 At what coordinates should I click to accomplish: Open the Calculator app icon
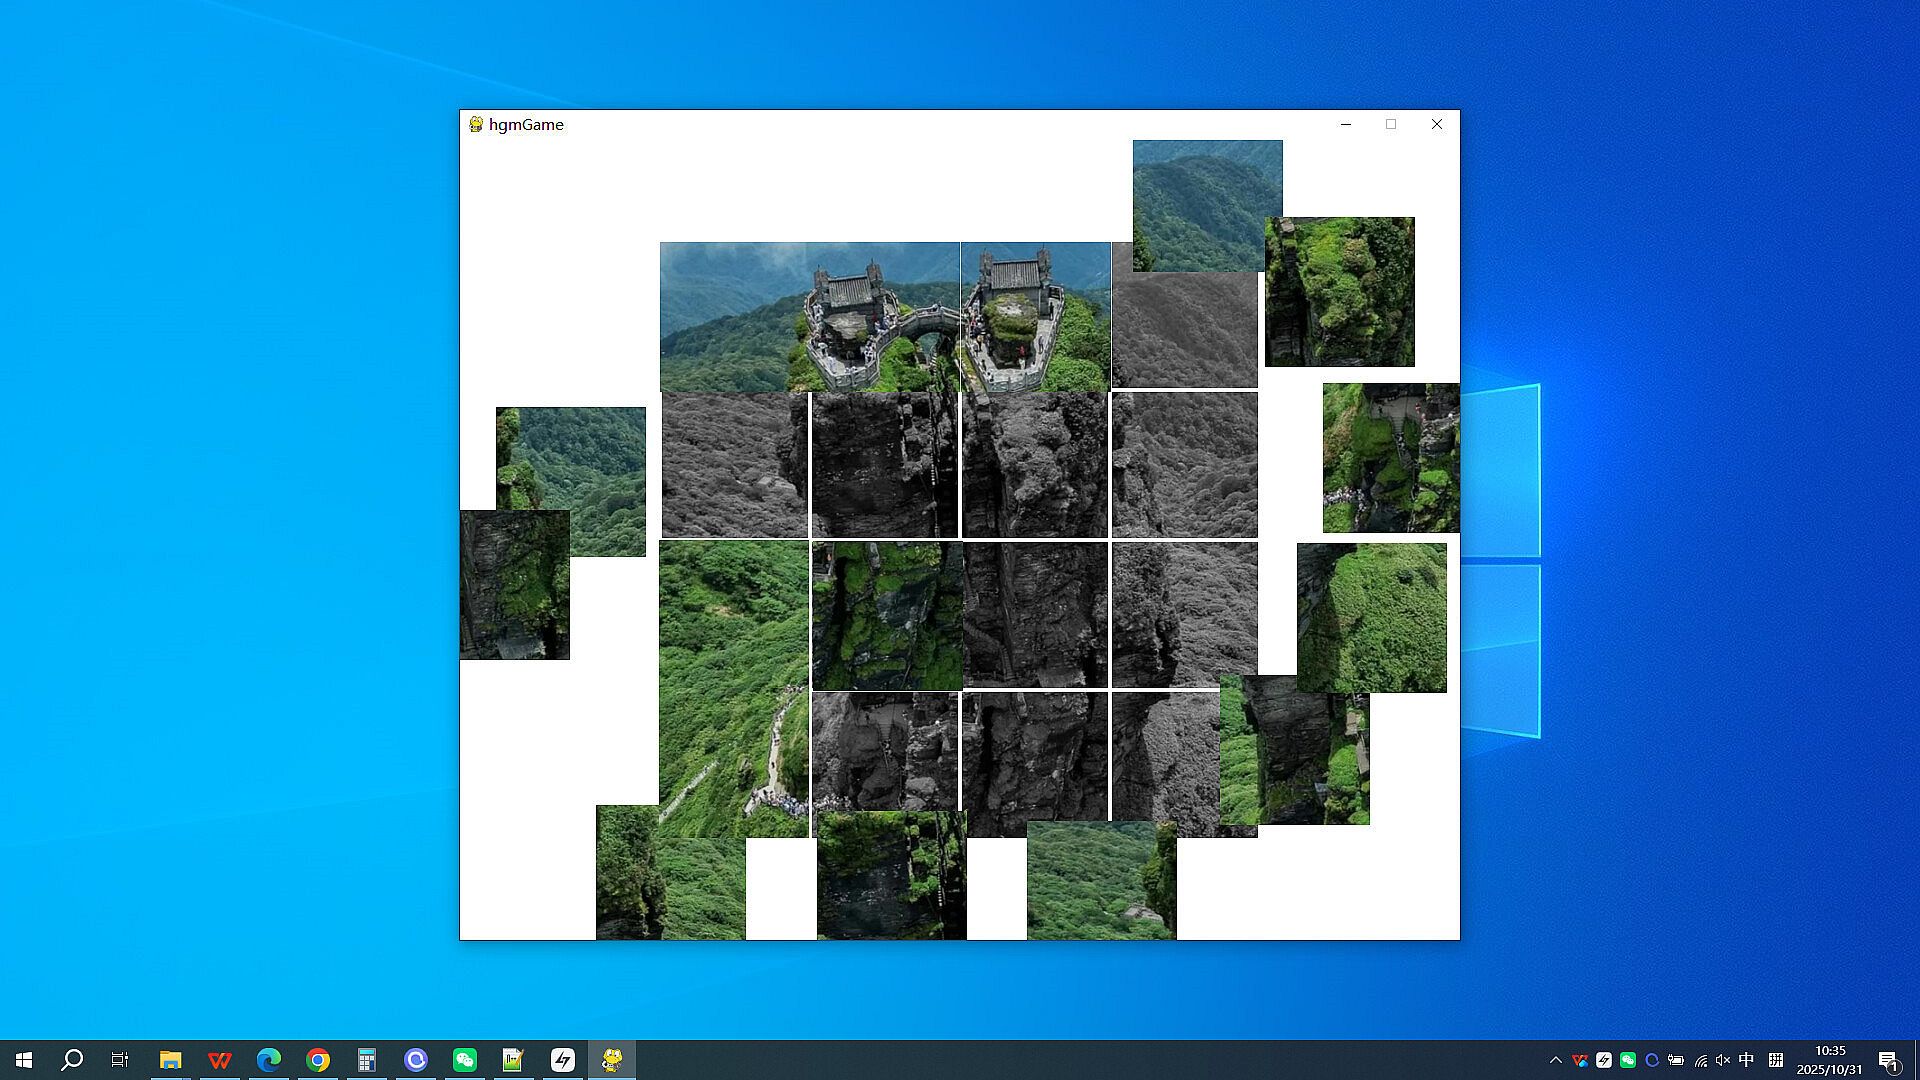(367, 1060)
